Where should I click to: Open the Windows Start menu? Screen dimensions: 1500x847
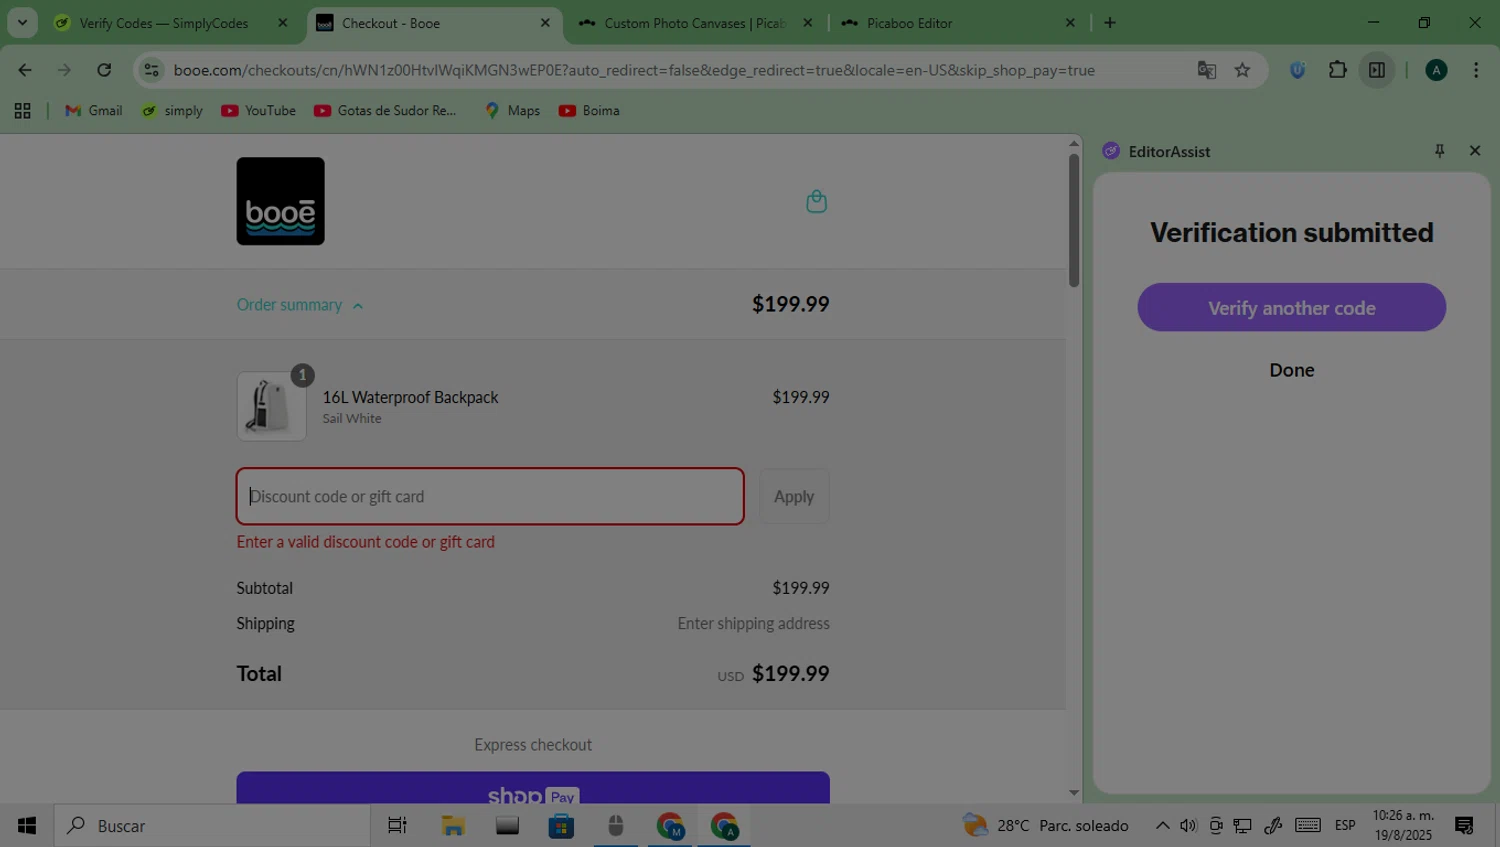pyautogui.click(x=27, y=826)
